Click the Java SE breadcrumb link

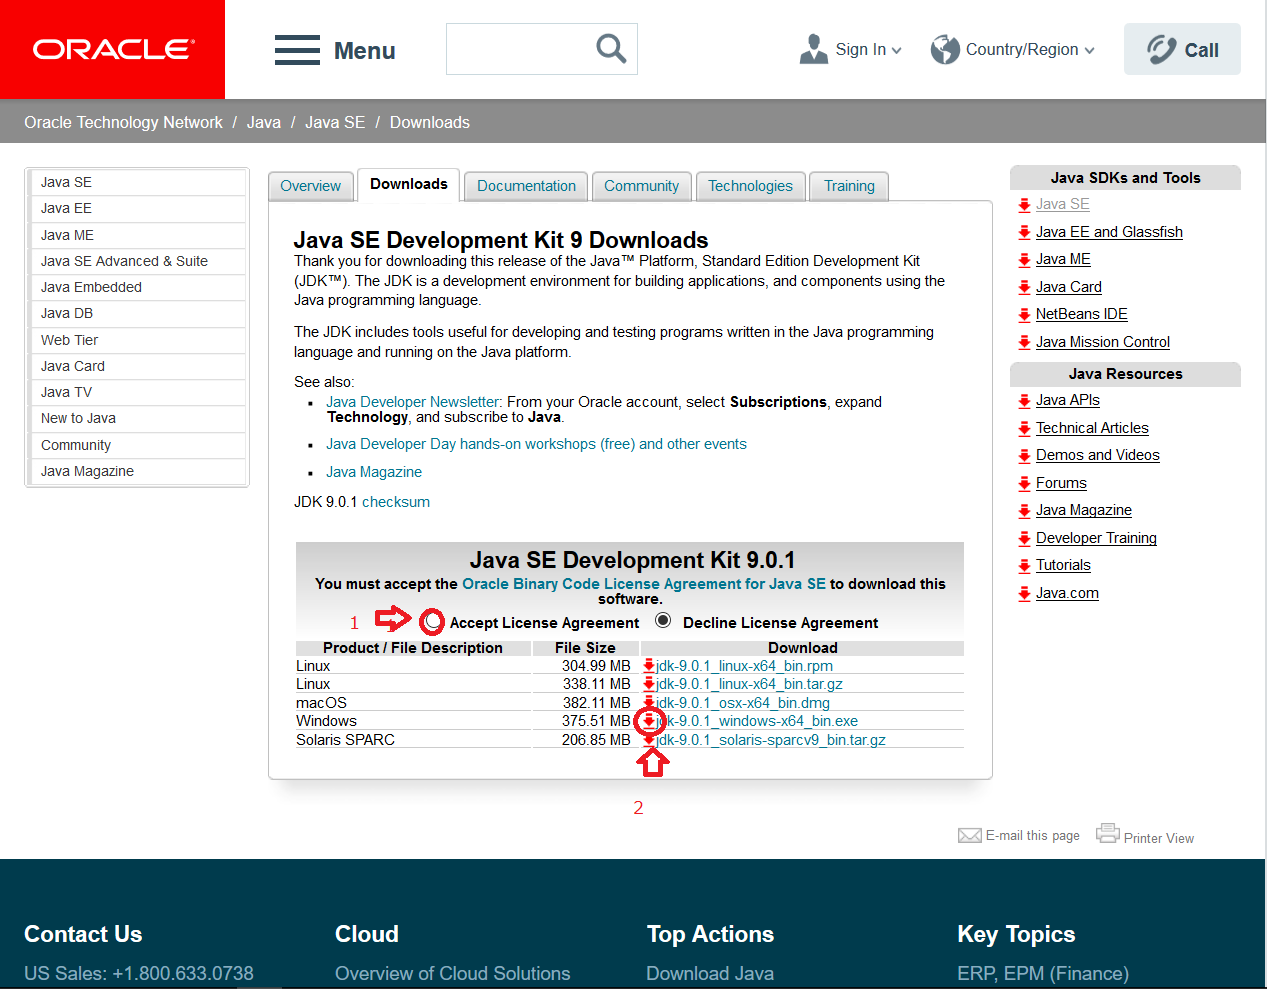[x=335, y=122]
